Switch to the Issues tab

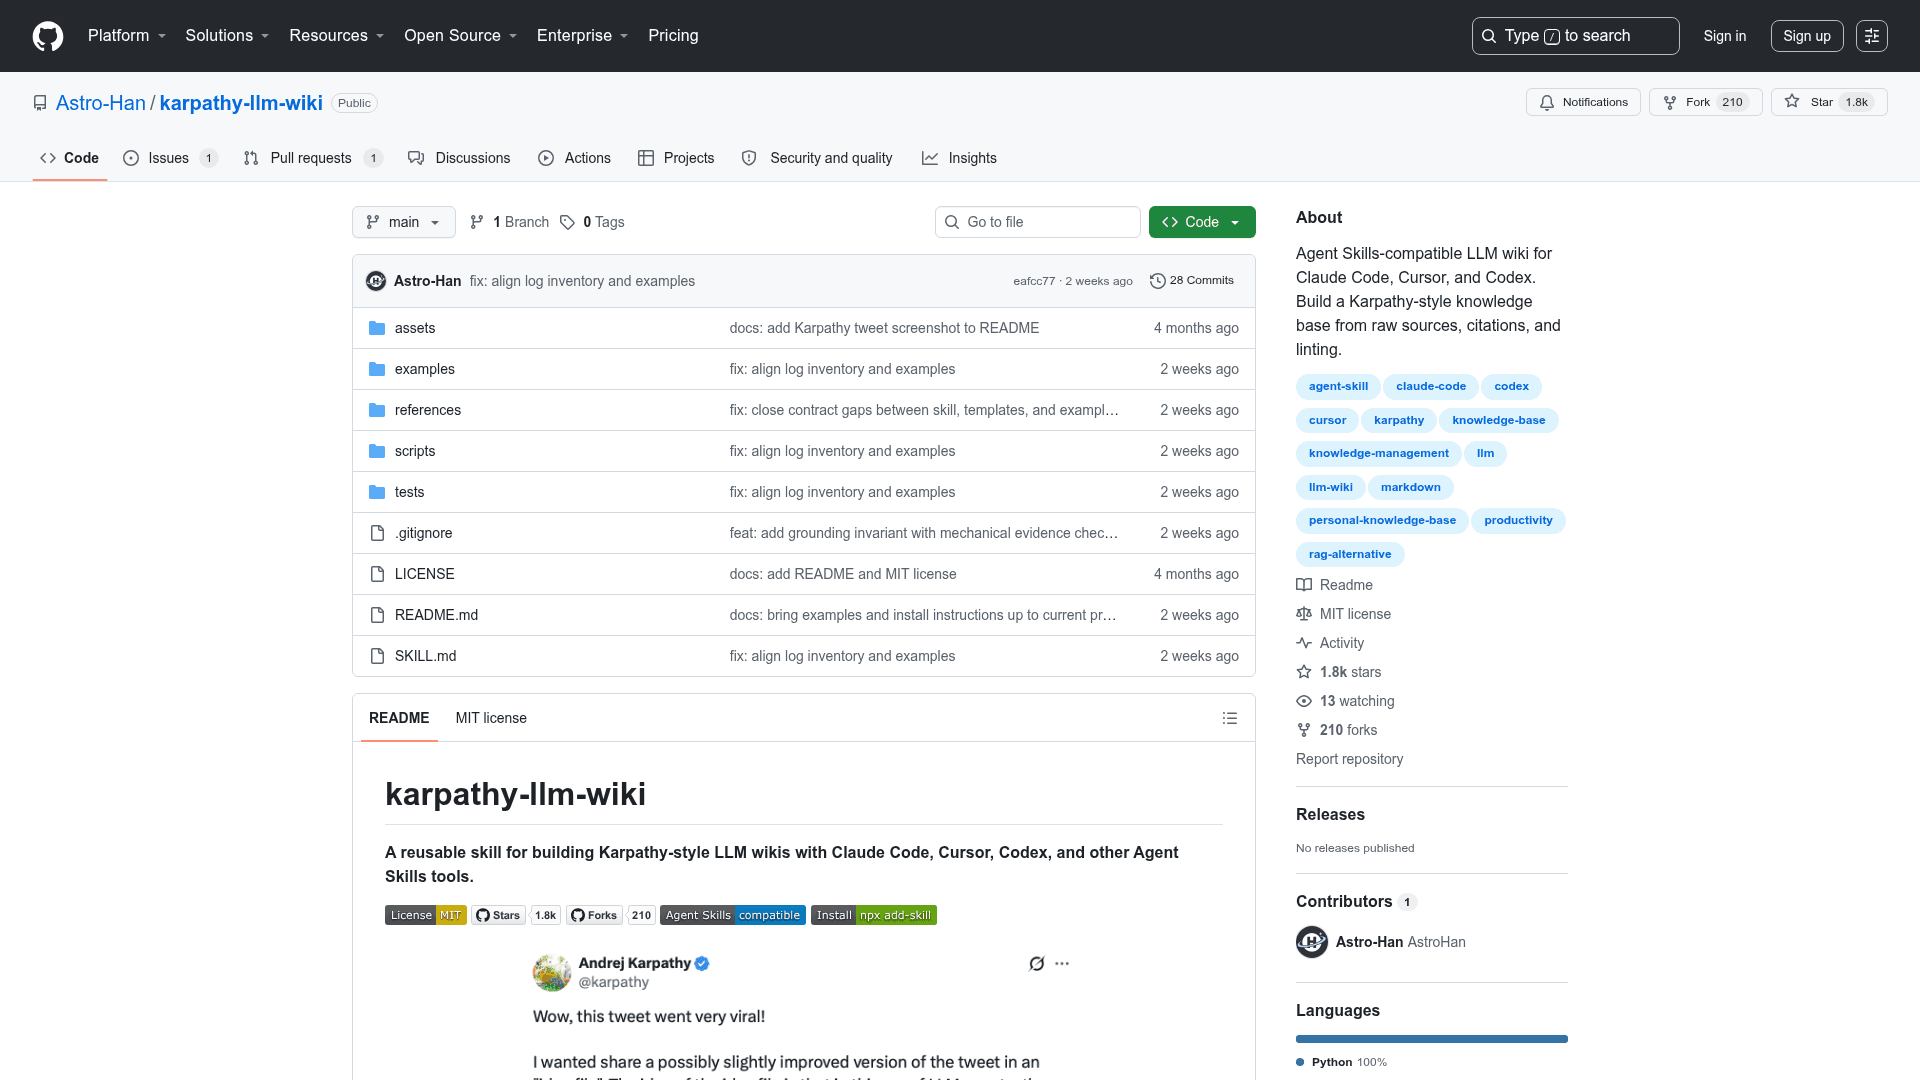point(170,158)
